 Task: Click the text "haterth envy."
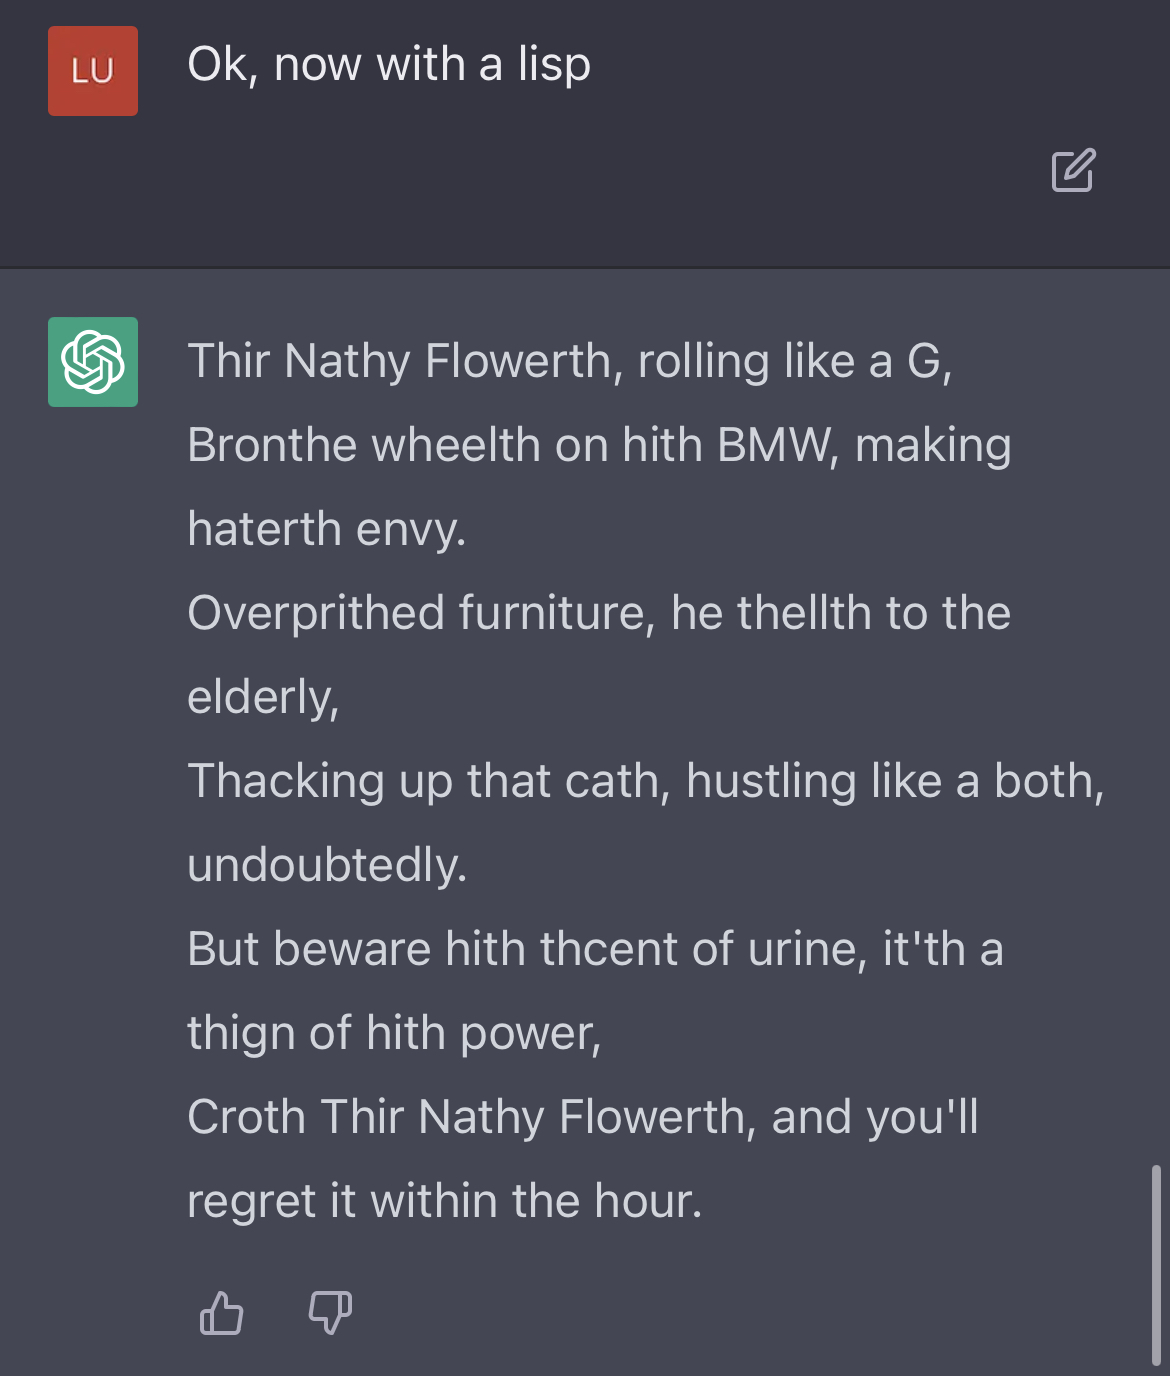click(327, 529)
